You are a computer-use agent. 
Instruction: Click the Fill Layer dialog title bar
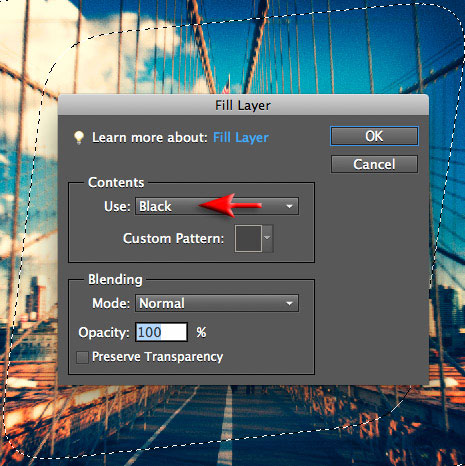[x=243, y=105]
